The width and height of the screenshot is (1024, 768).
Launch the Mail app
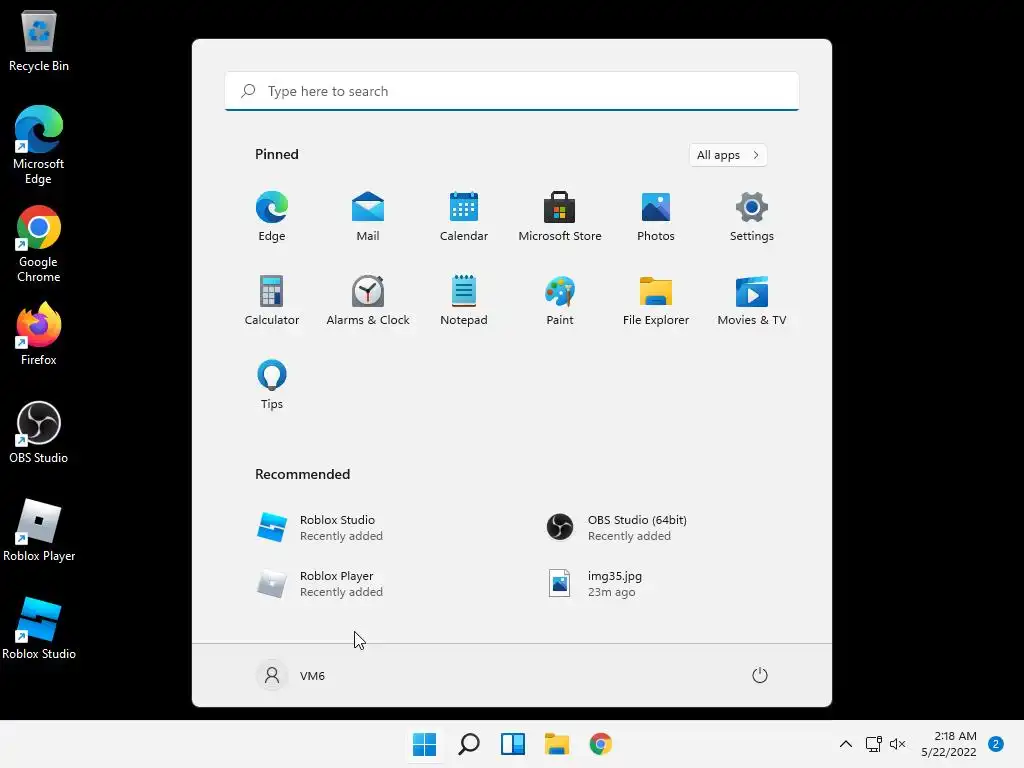click(368, 217)
